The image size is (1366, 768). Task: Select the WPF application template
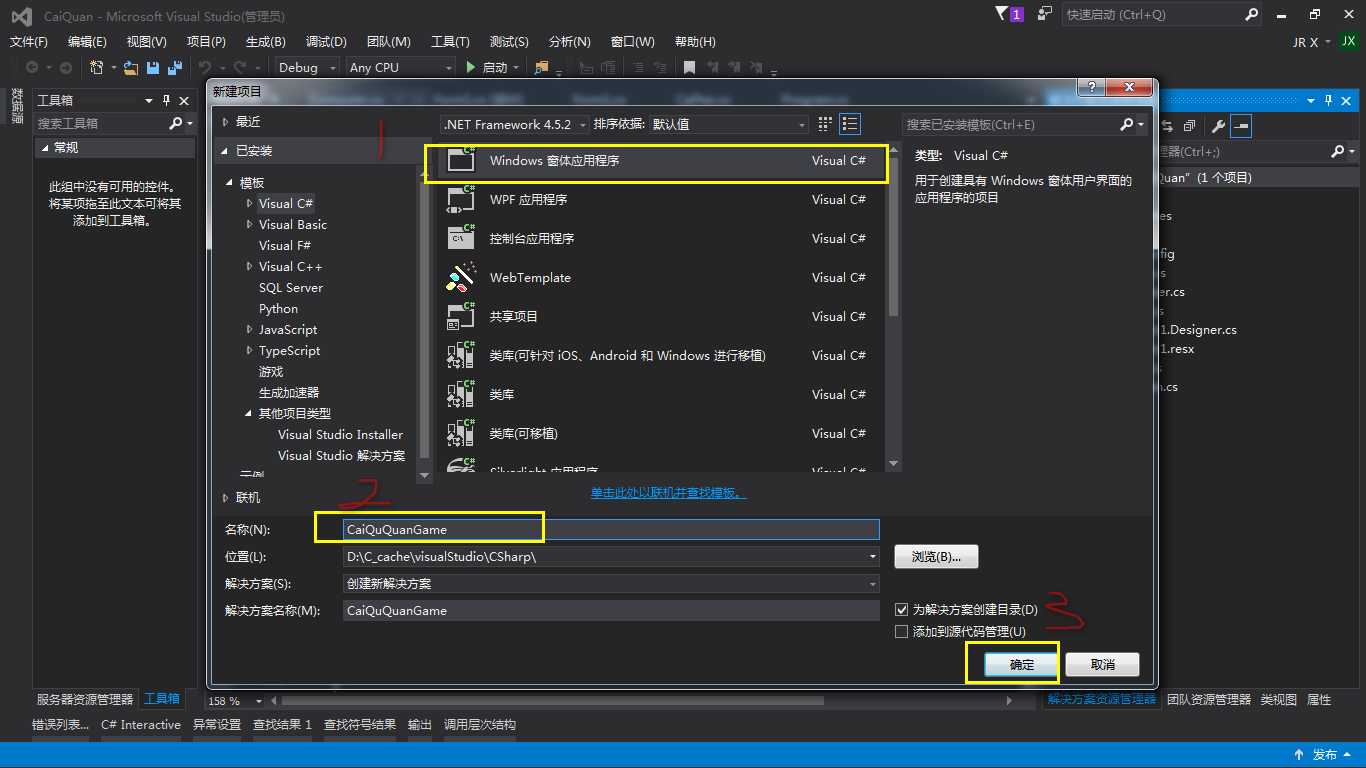(662, 199)
